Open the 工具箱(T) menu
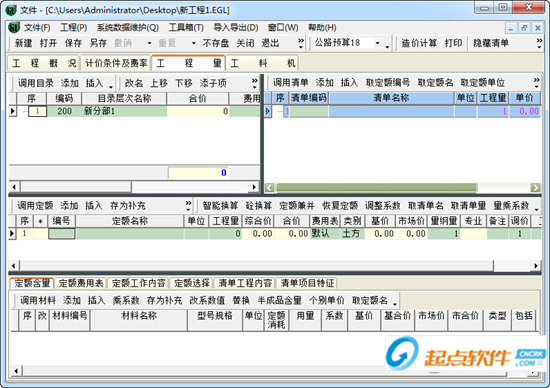 pyautogui.click(x=186, y=27)
